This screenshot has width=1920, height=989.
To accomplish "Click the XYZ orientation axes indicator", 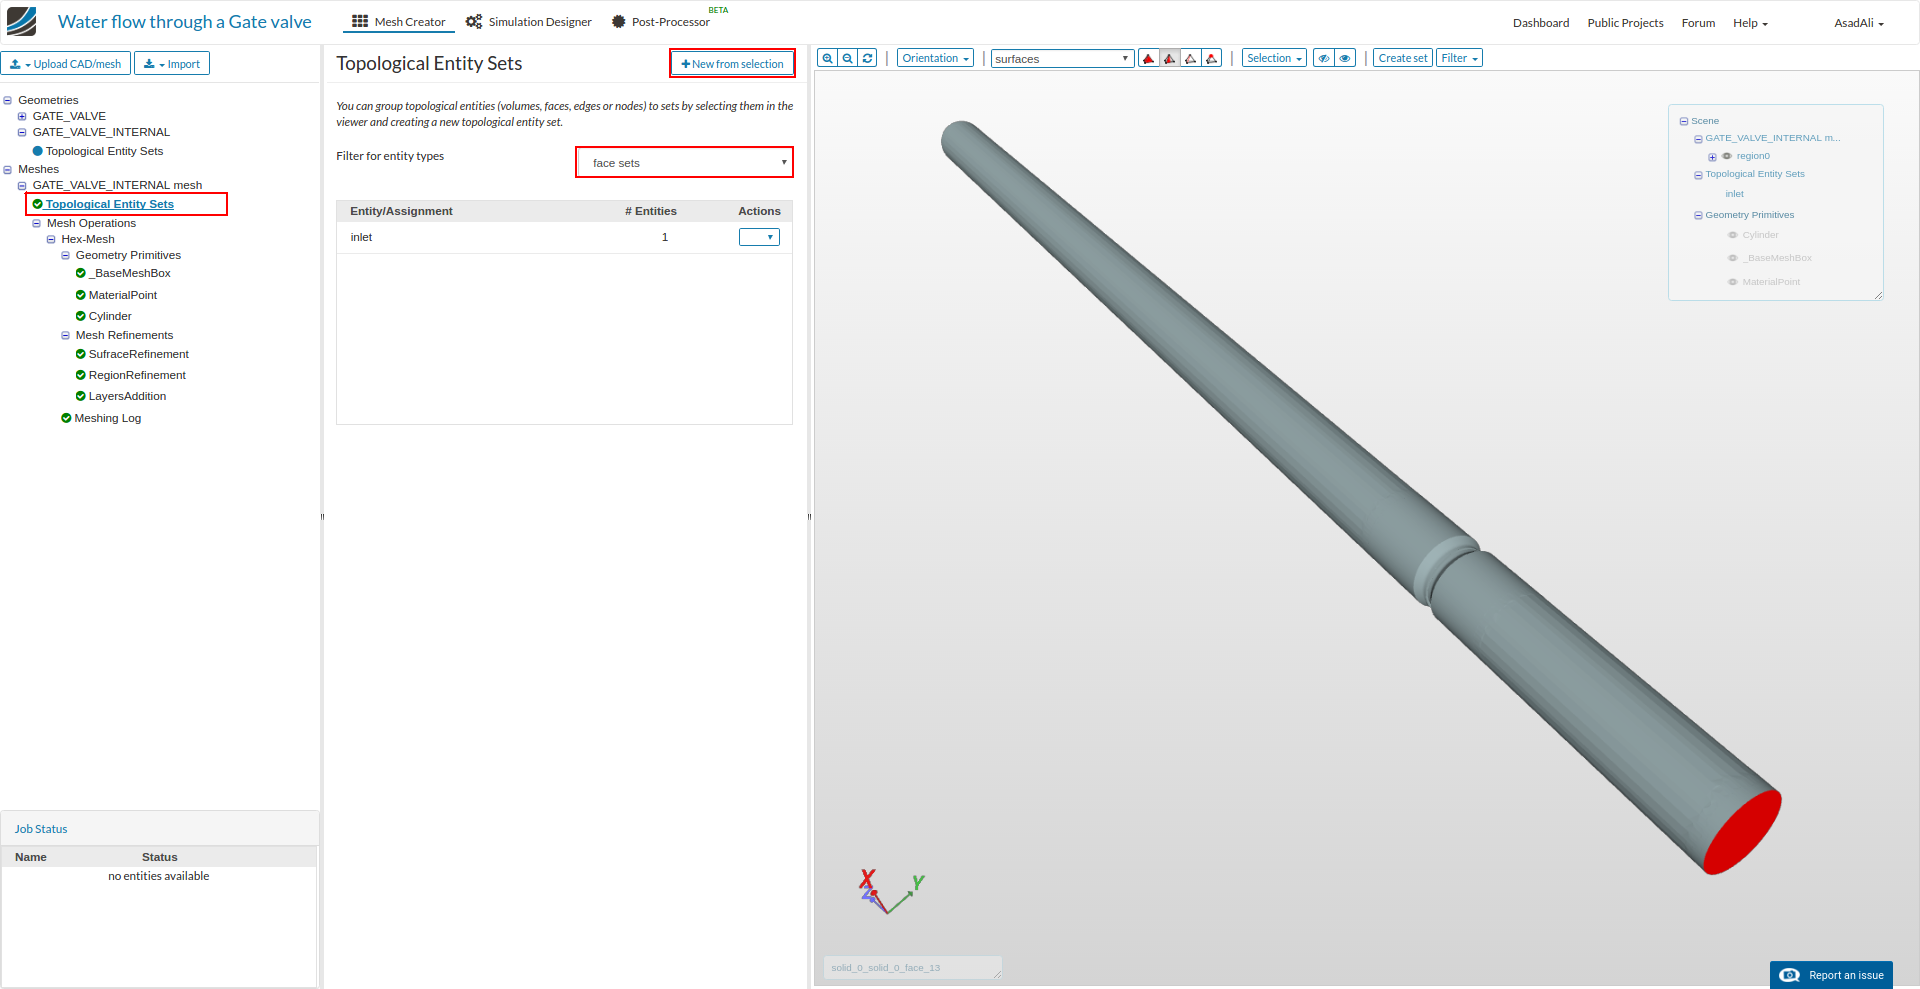I will pos(892,890).
